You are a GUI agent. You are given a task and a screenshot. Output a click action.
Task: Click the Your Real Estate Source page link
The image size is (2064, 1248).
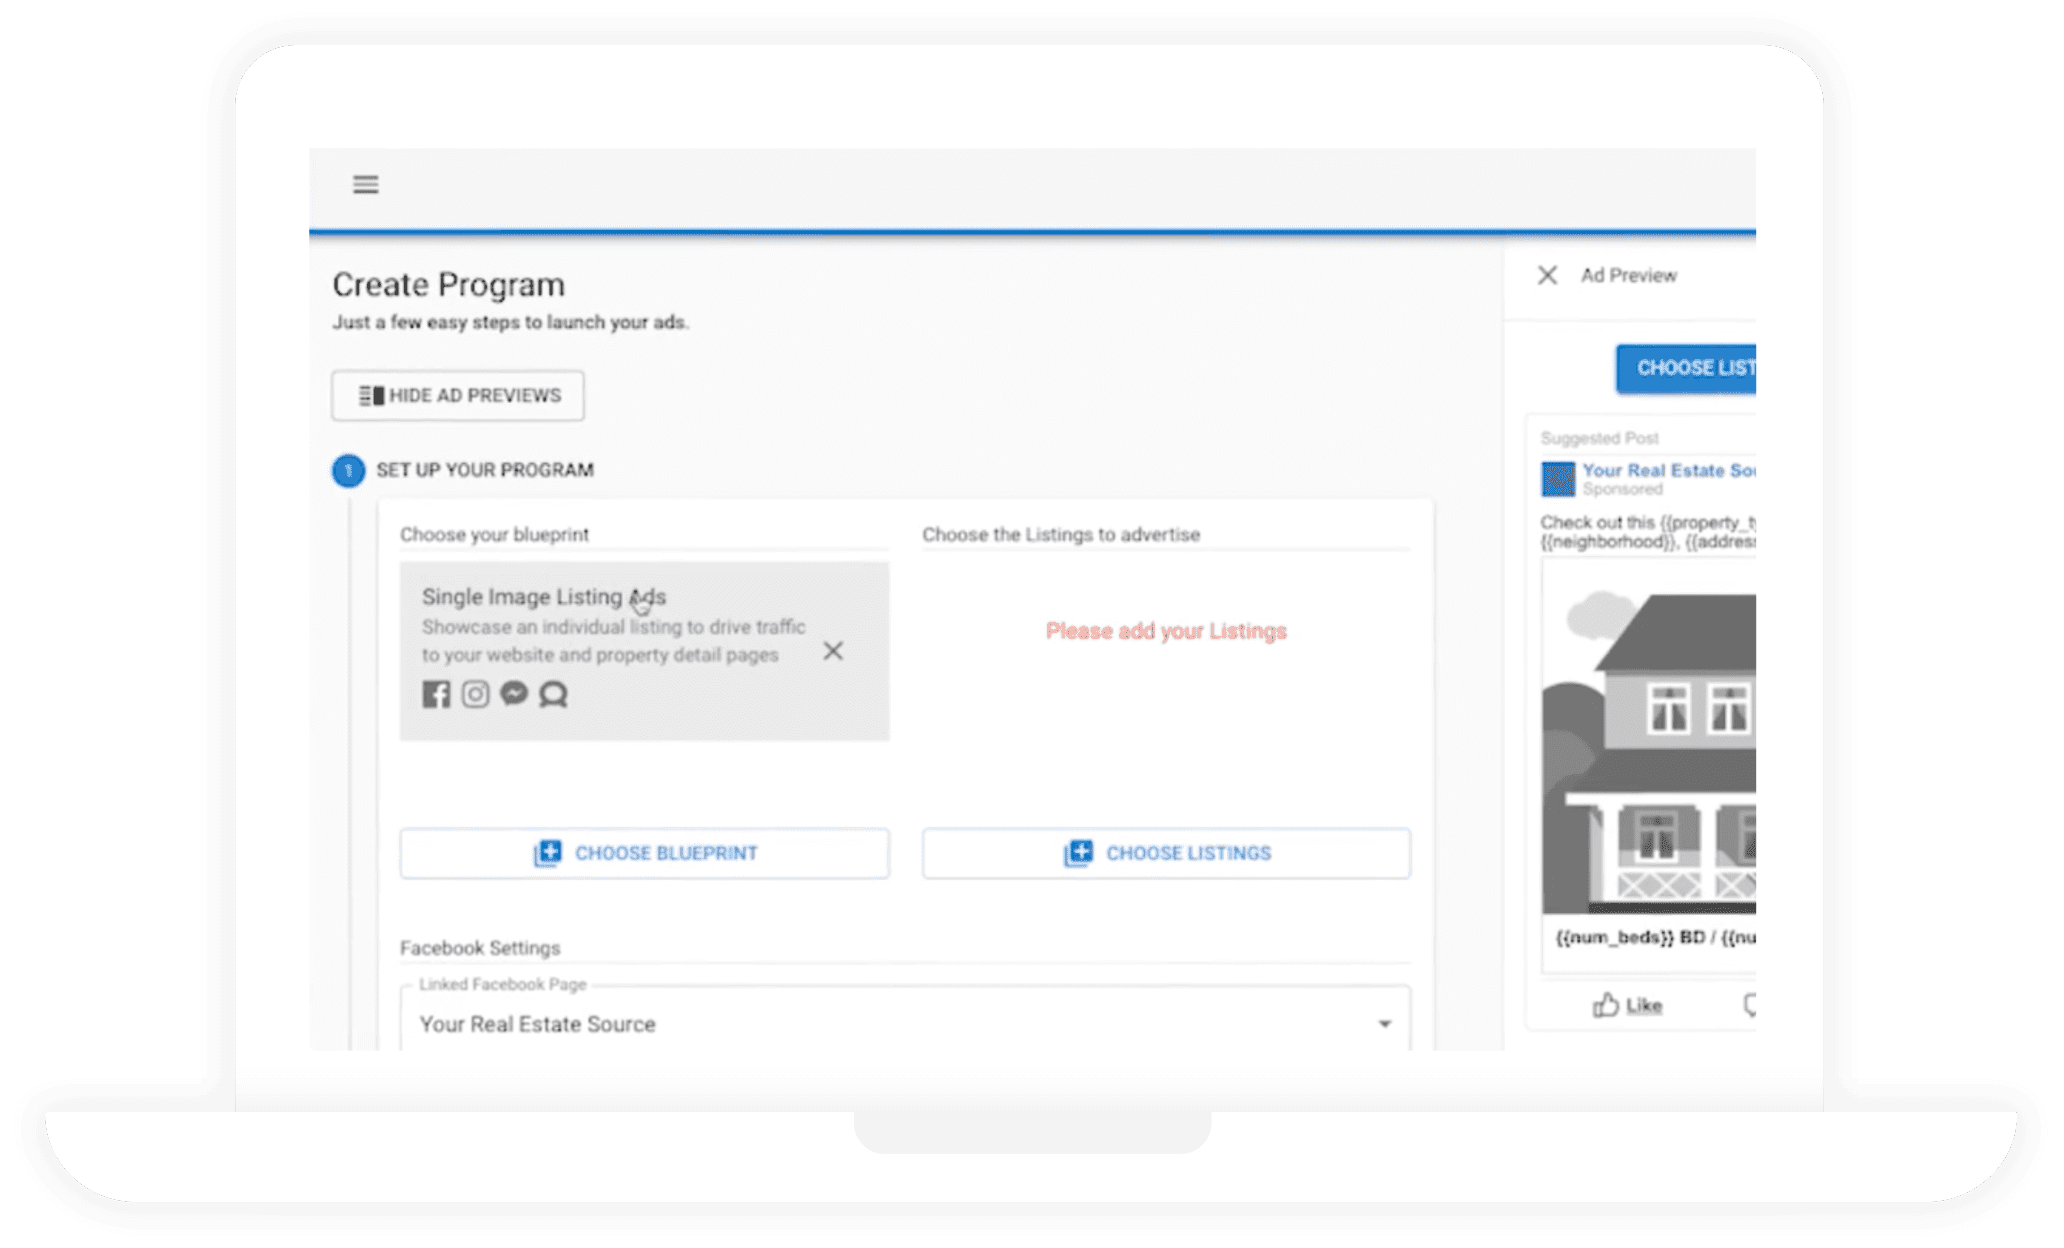pyautogui.click(x=1667, y=470)
